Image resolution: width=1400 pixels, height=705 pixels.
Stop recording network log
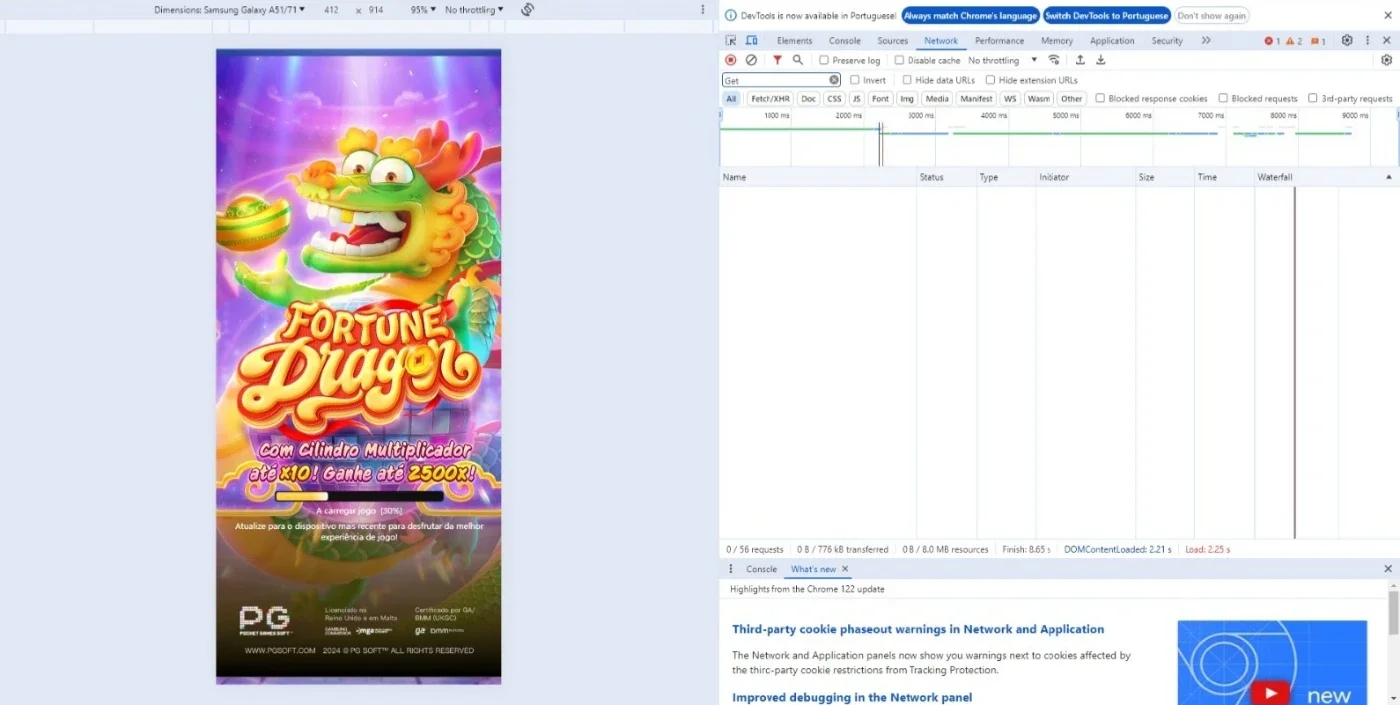click(731, 60)
